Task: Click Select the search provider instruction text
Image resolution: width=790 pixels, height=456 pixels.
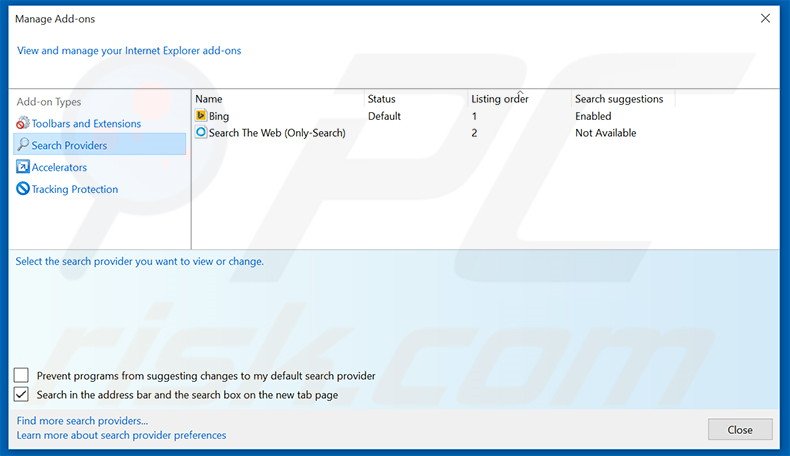Action: pyautogui.click(x=140, y=261)
